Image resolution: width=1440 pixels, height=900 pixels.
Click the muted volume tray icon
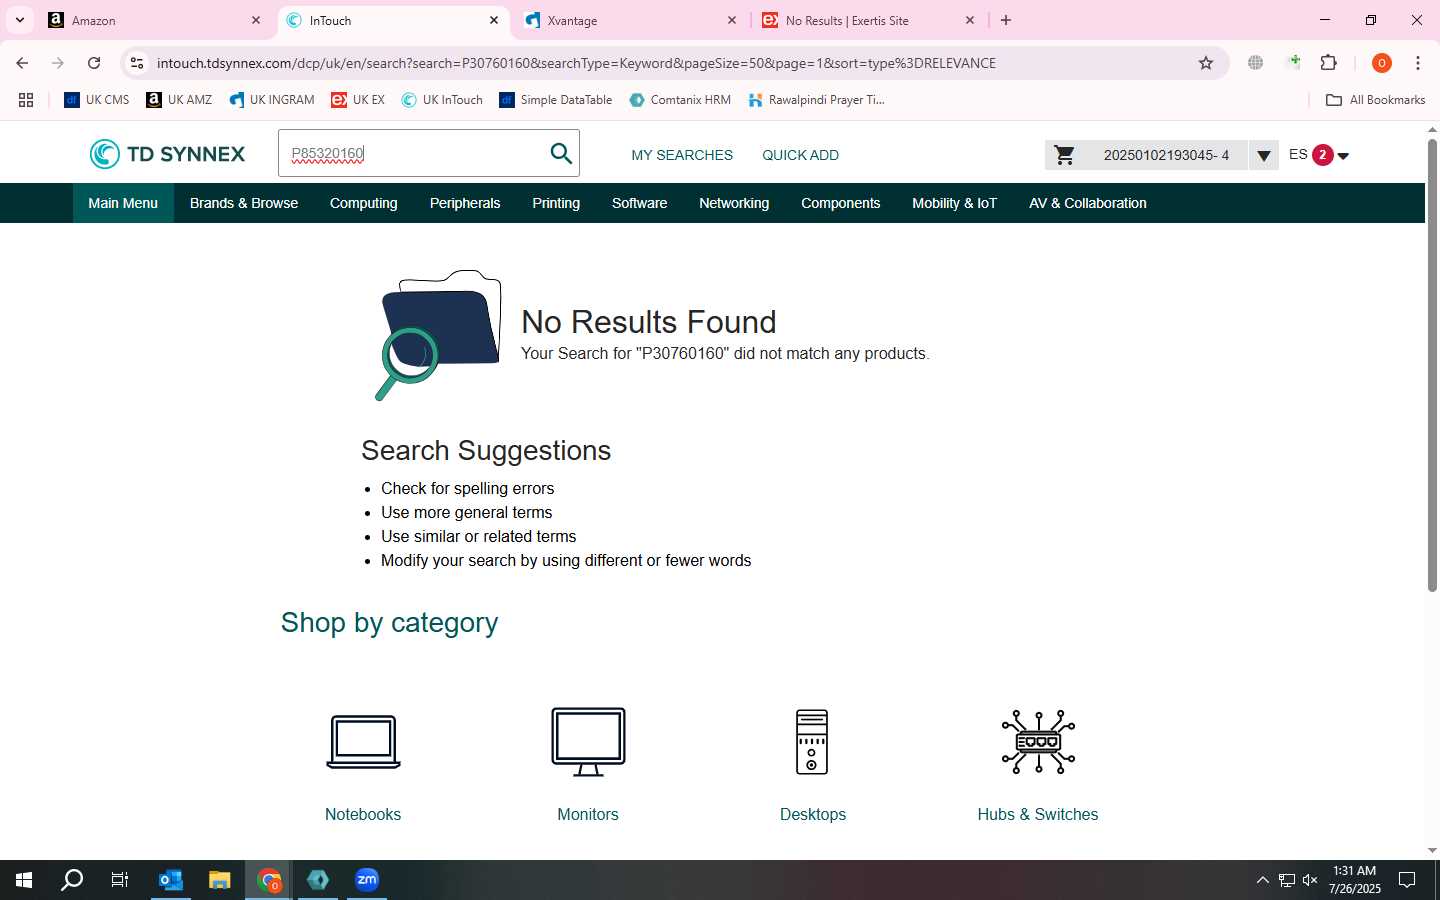pyautogui.click(x=1310, y=880)
